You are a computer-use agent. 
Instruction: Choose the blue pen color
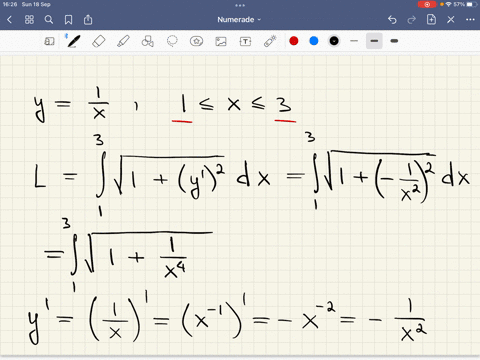314,41
